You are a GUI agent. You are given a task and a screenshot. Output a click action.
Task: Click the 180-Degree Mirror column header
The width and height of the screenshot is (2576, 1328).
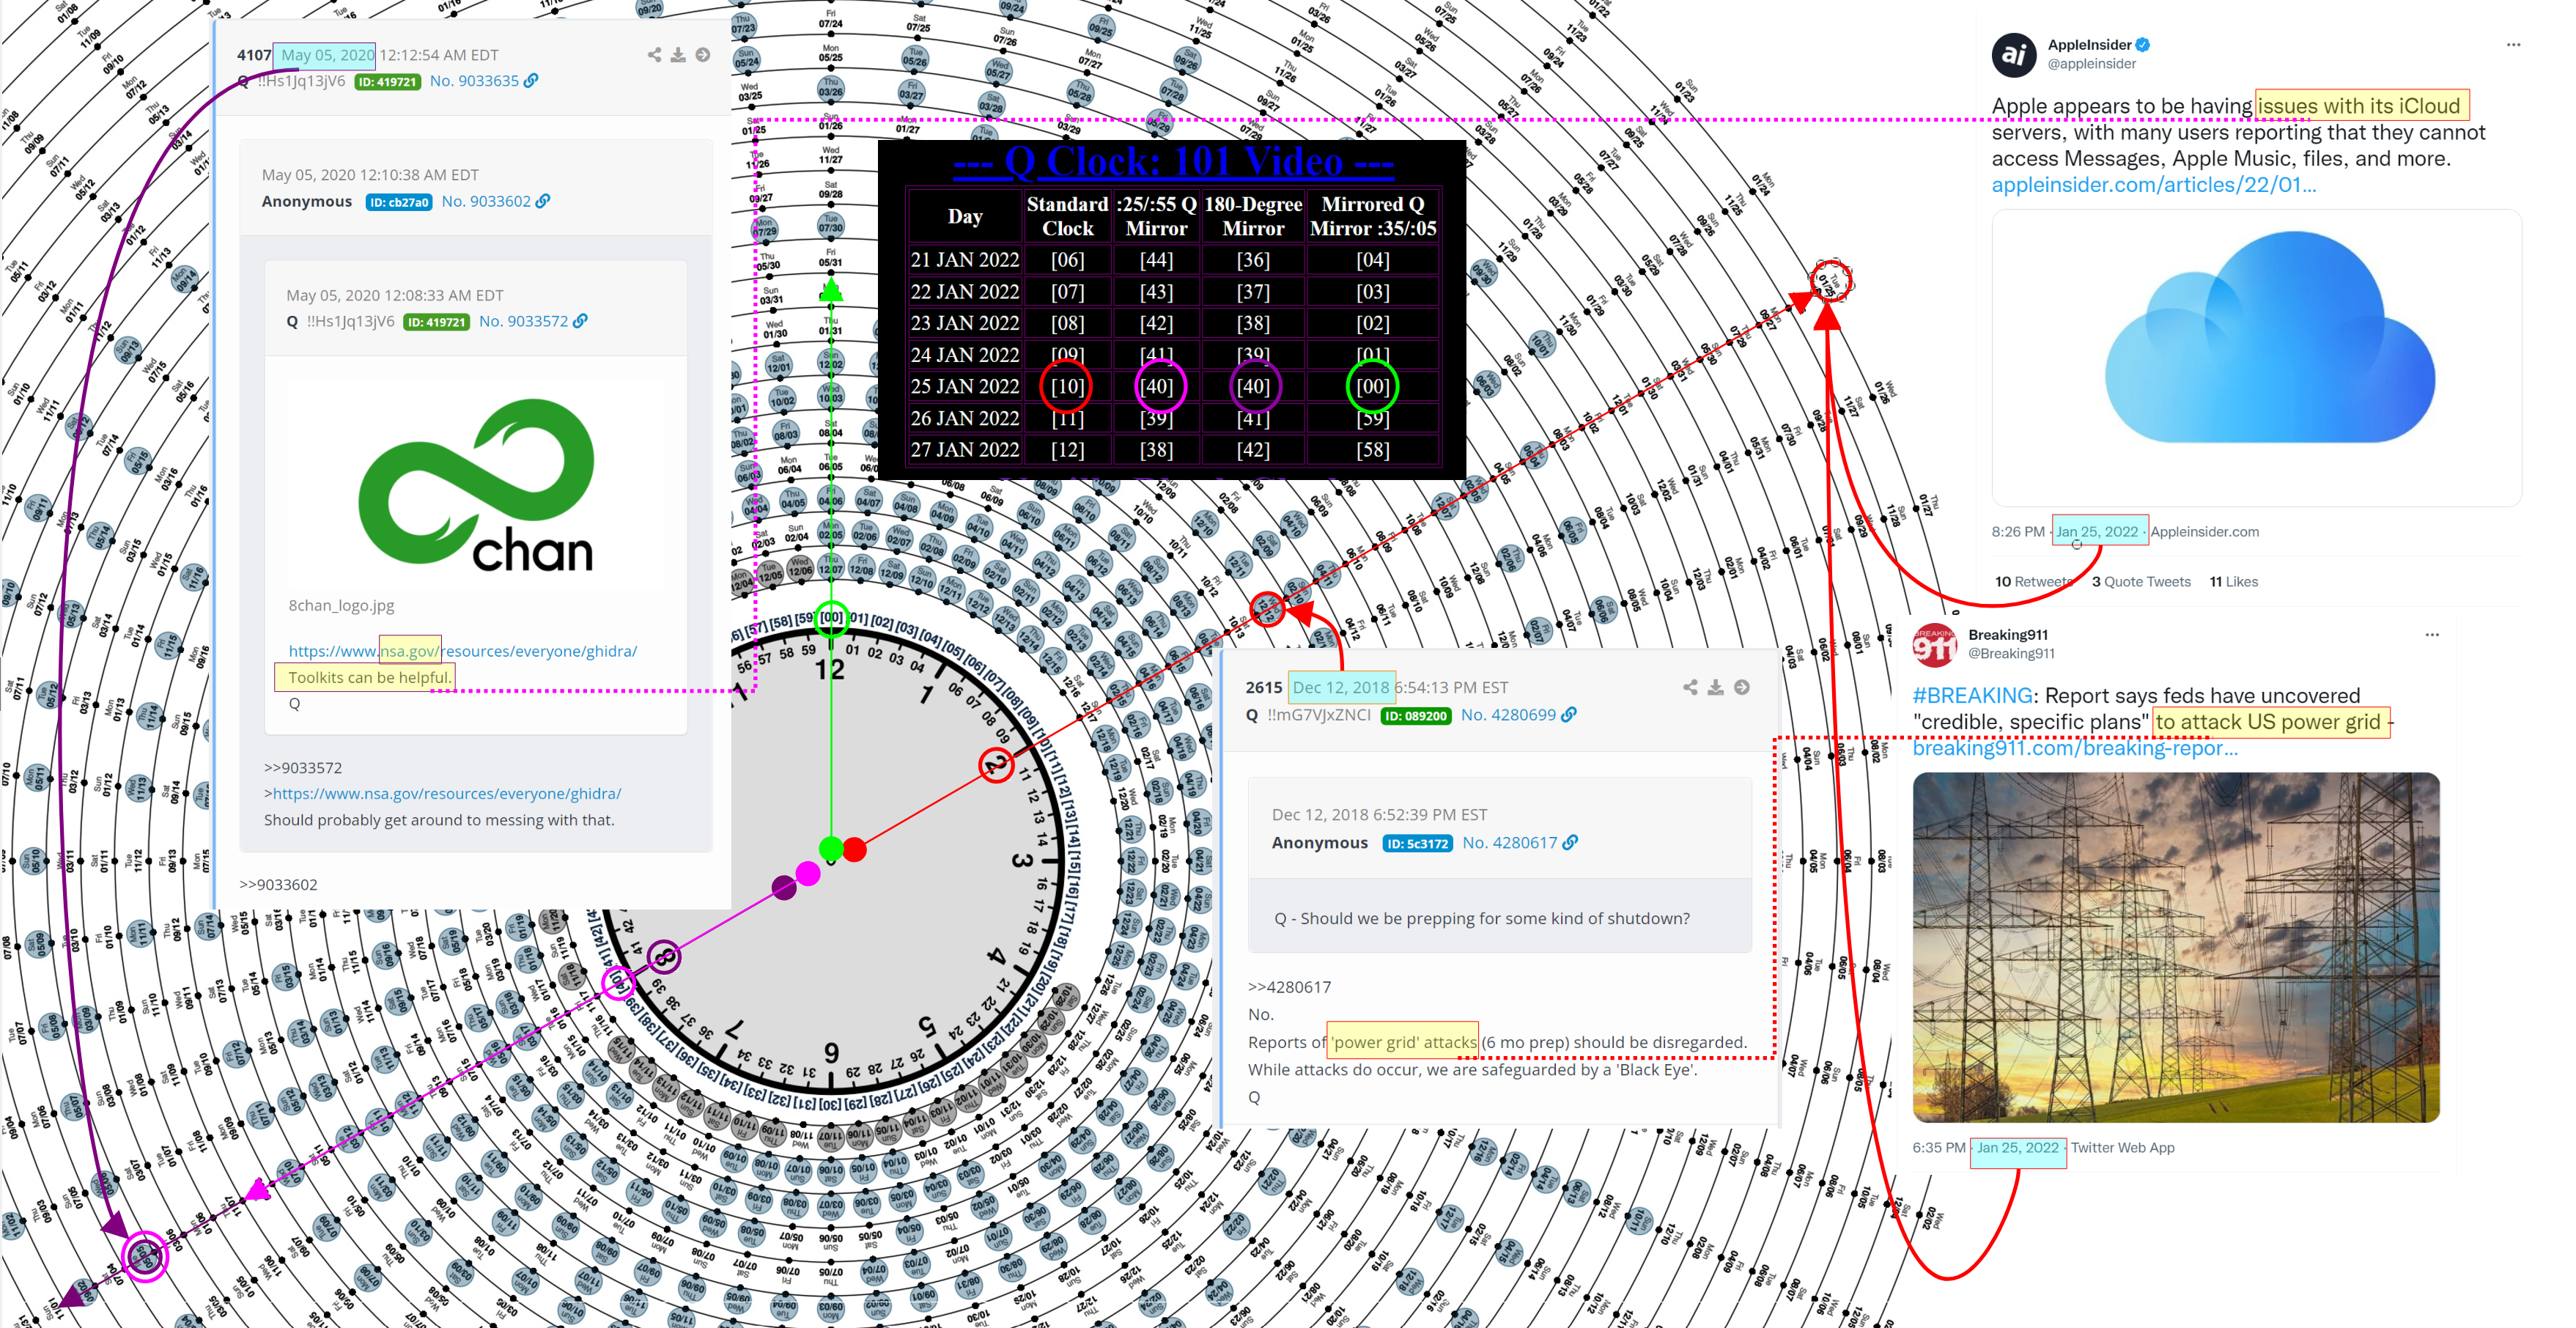pos(1253,216)
